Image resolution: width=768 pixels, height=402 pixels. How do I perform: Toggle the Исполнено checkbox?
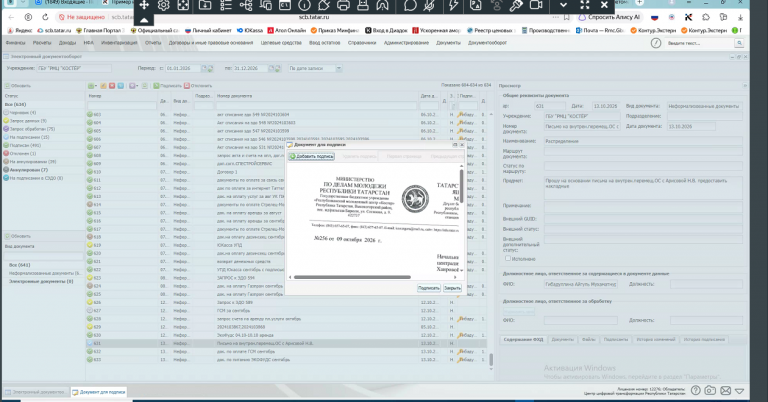point(508,258)
